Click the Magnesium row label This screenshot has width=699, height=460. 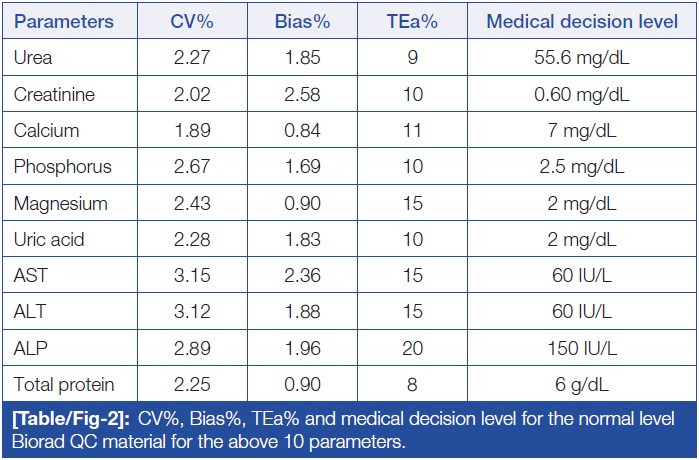tap(56, 202)
